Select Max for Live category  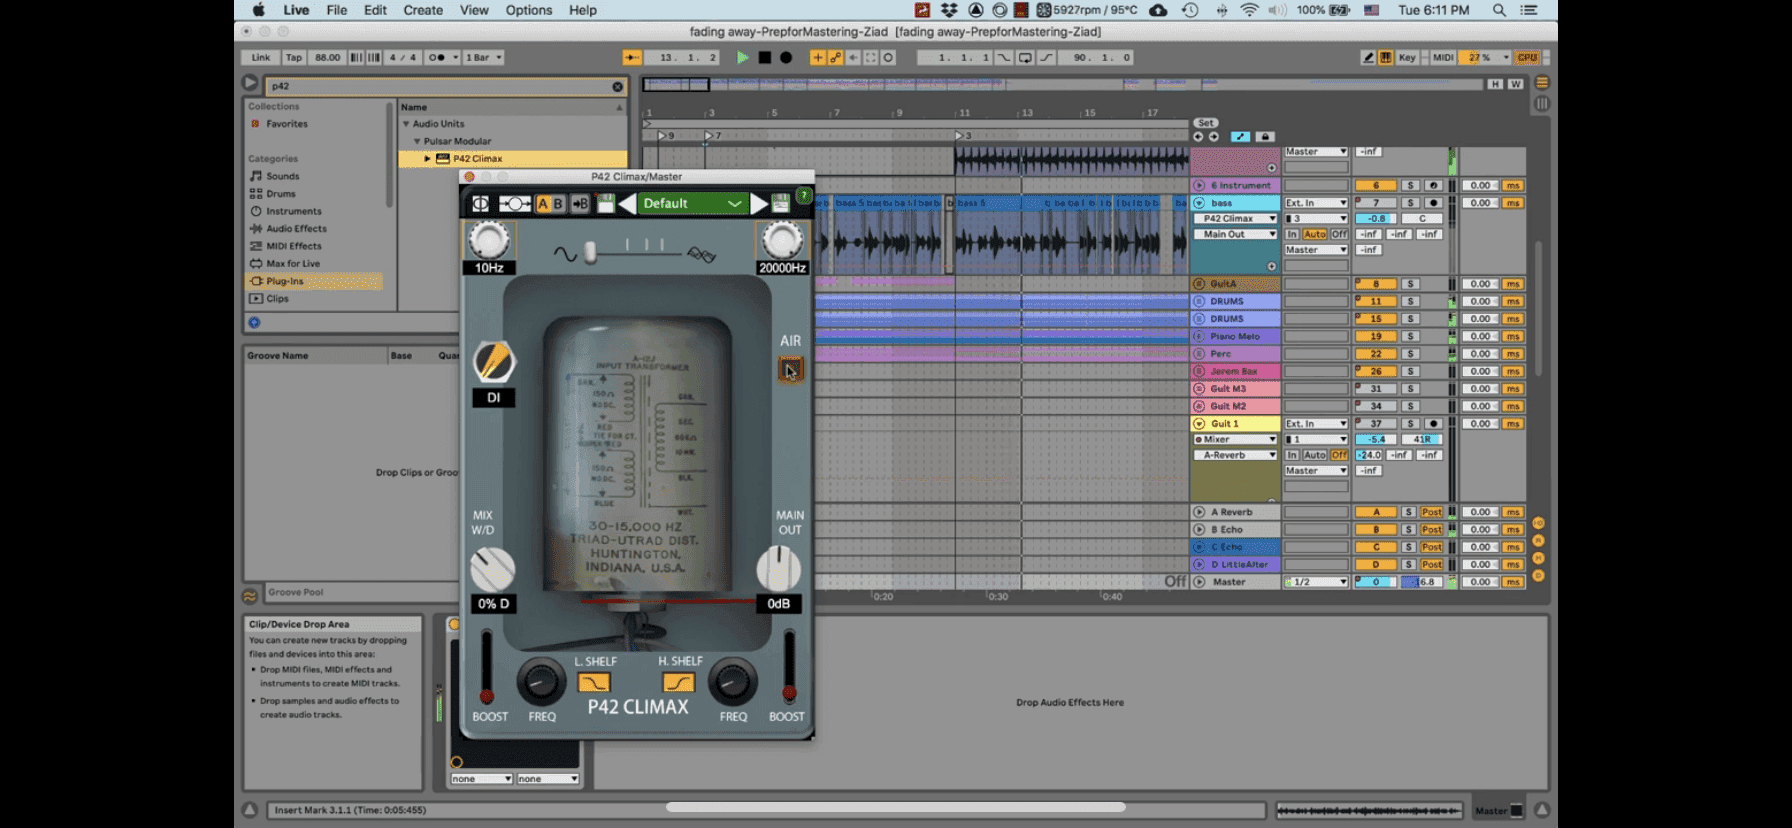(x=293, y=264)
